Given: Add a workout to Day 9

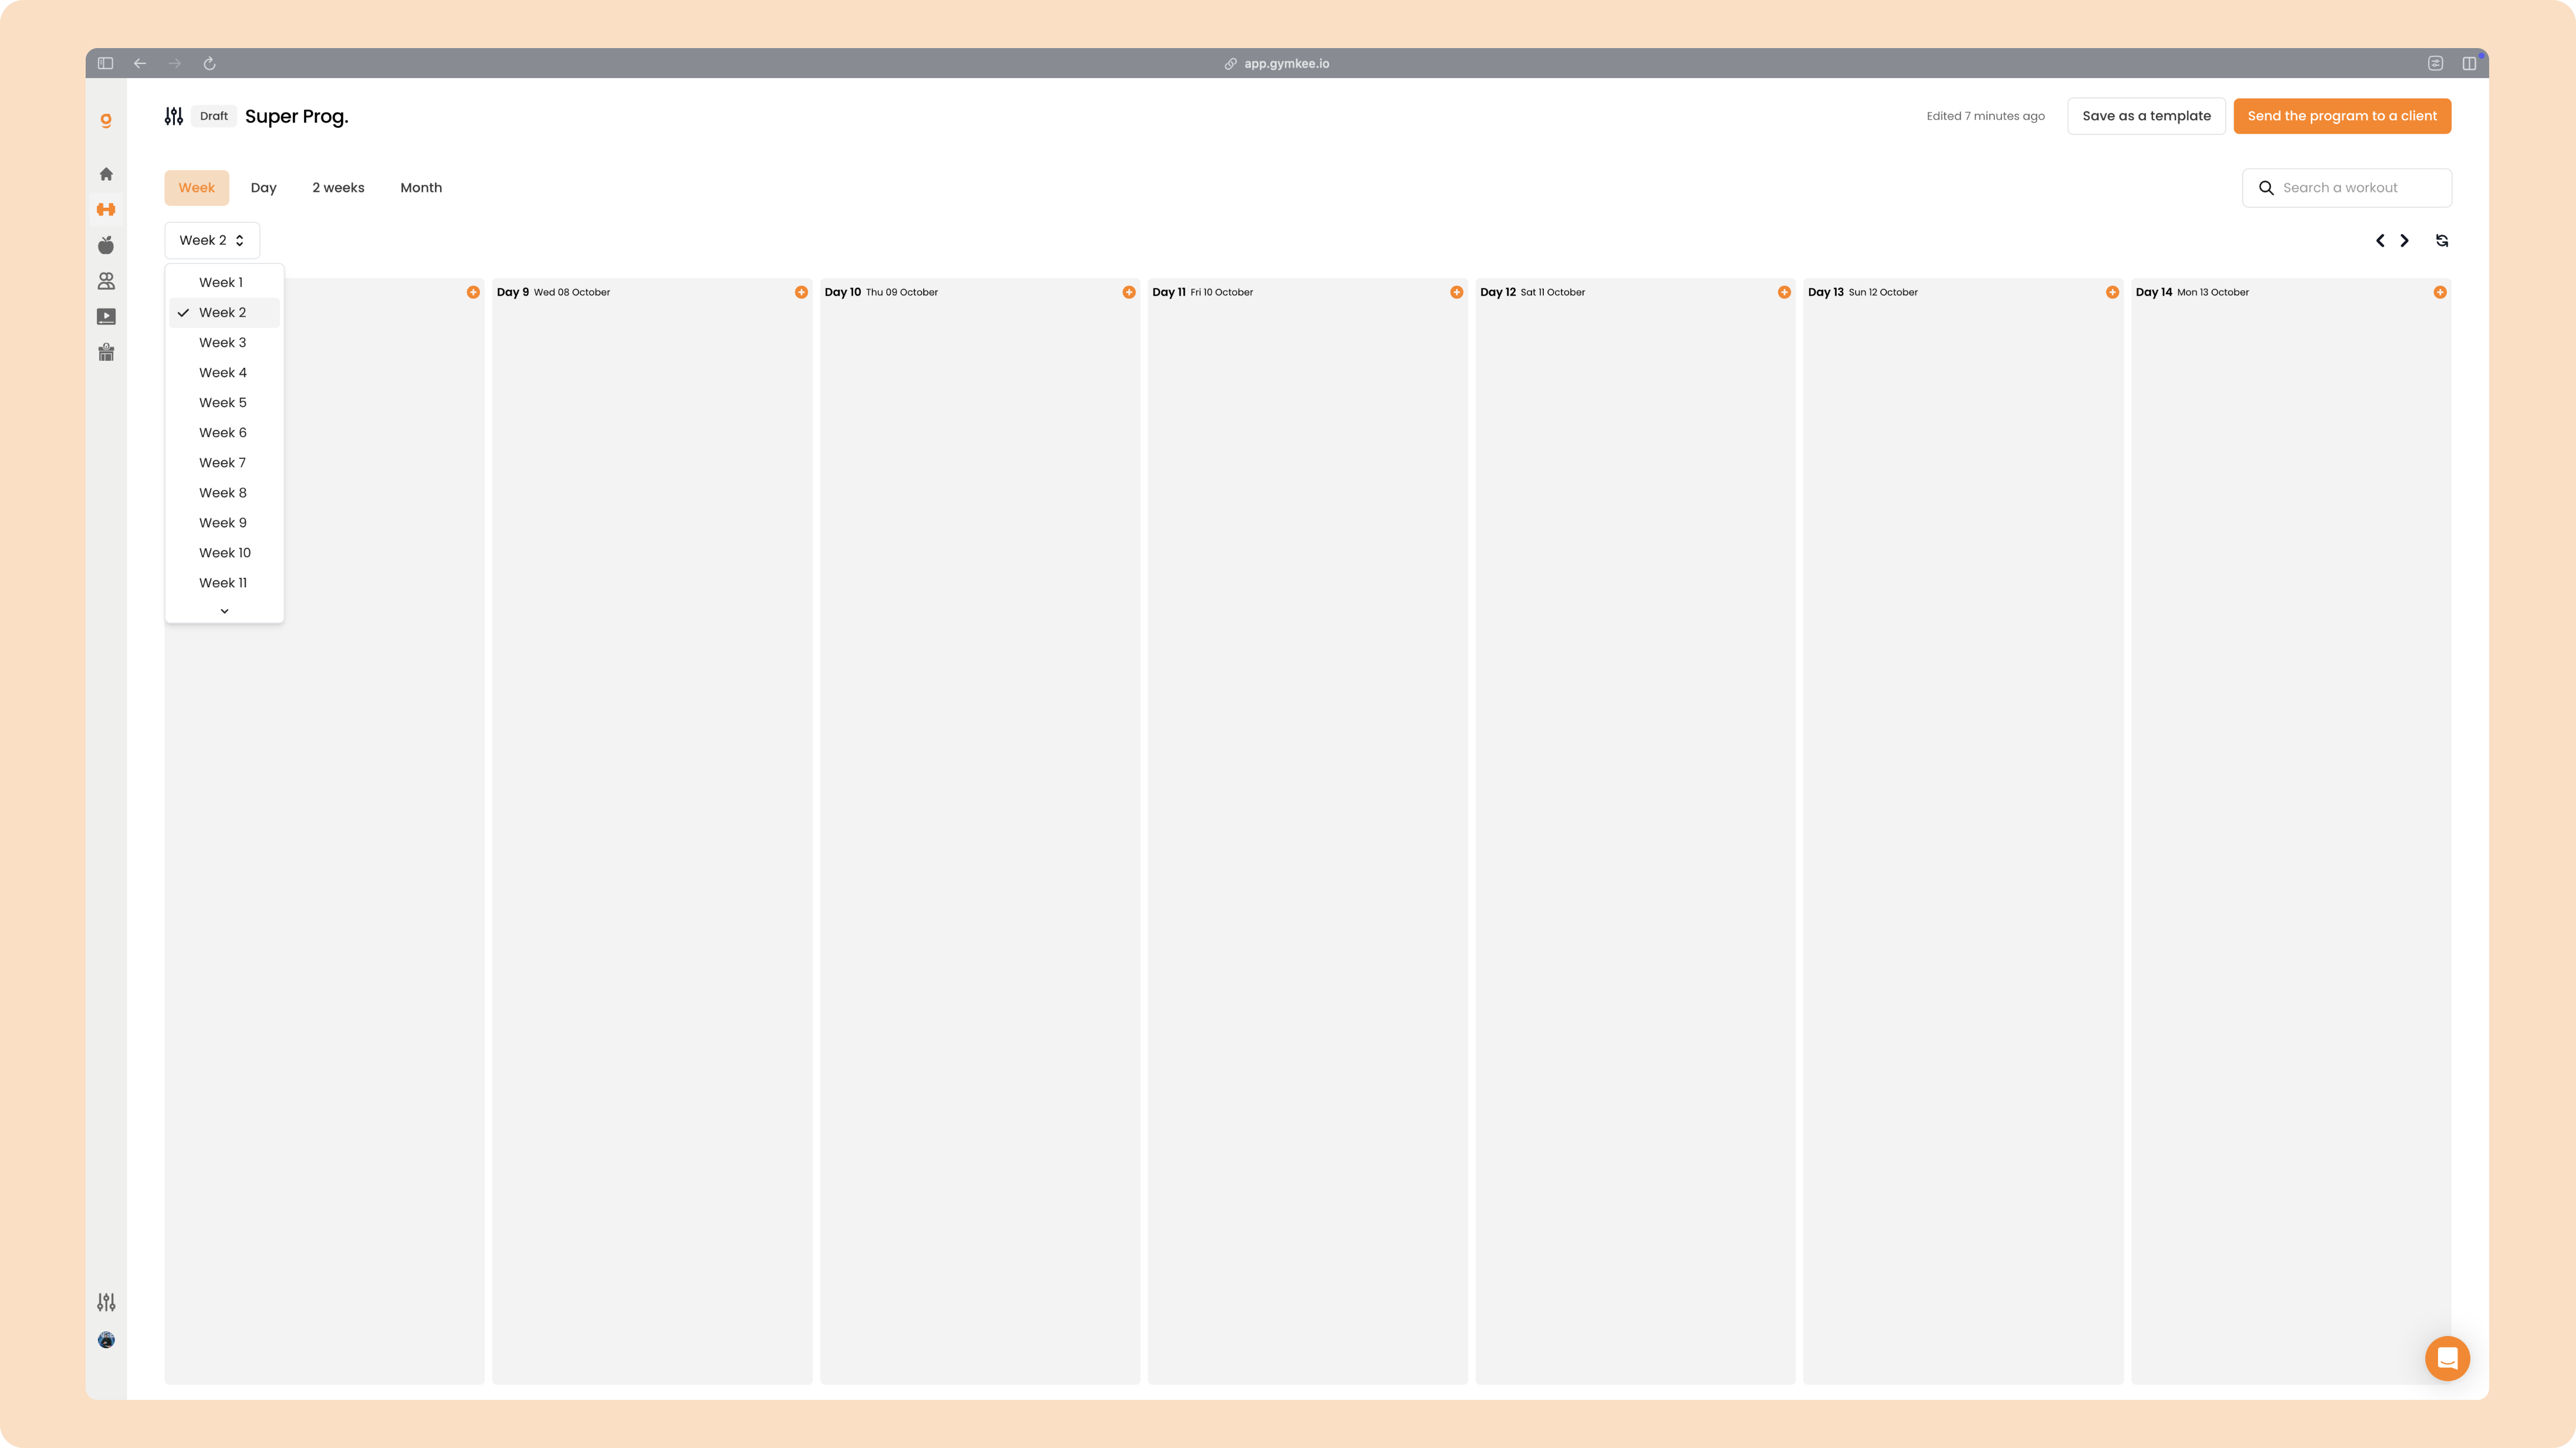Looking at the screenshot, I should tap(801, 292).
